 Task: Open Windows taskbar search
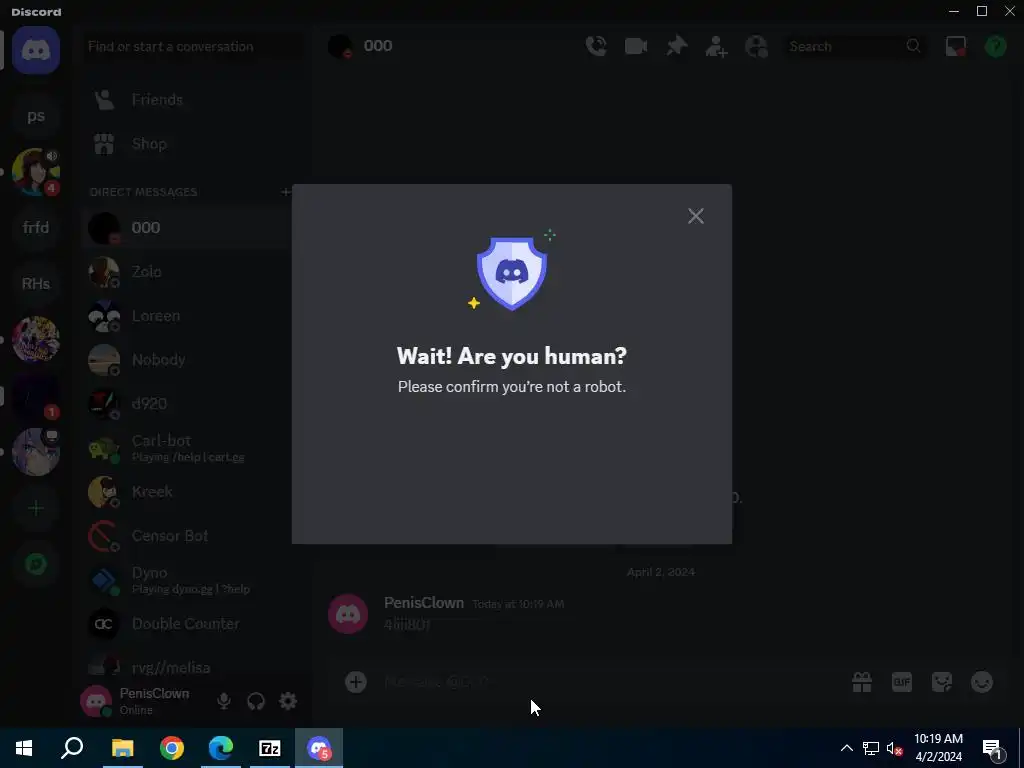72,748
